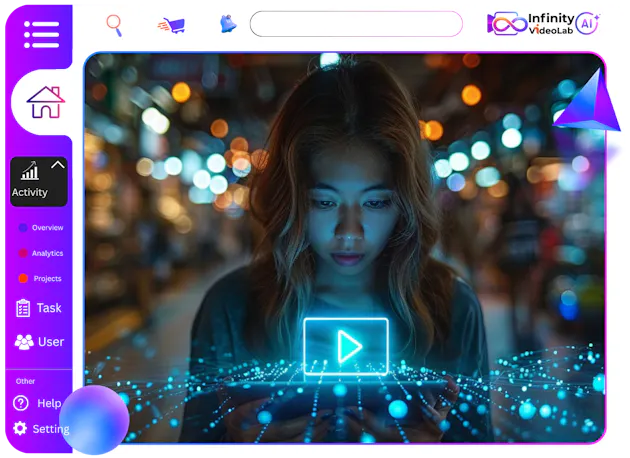Open the Setting sidebar label
630x458 pixels.
pos(50,429)
